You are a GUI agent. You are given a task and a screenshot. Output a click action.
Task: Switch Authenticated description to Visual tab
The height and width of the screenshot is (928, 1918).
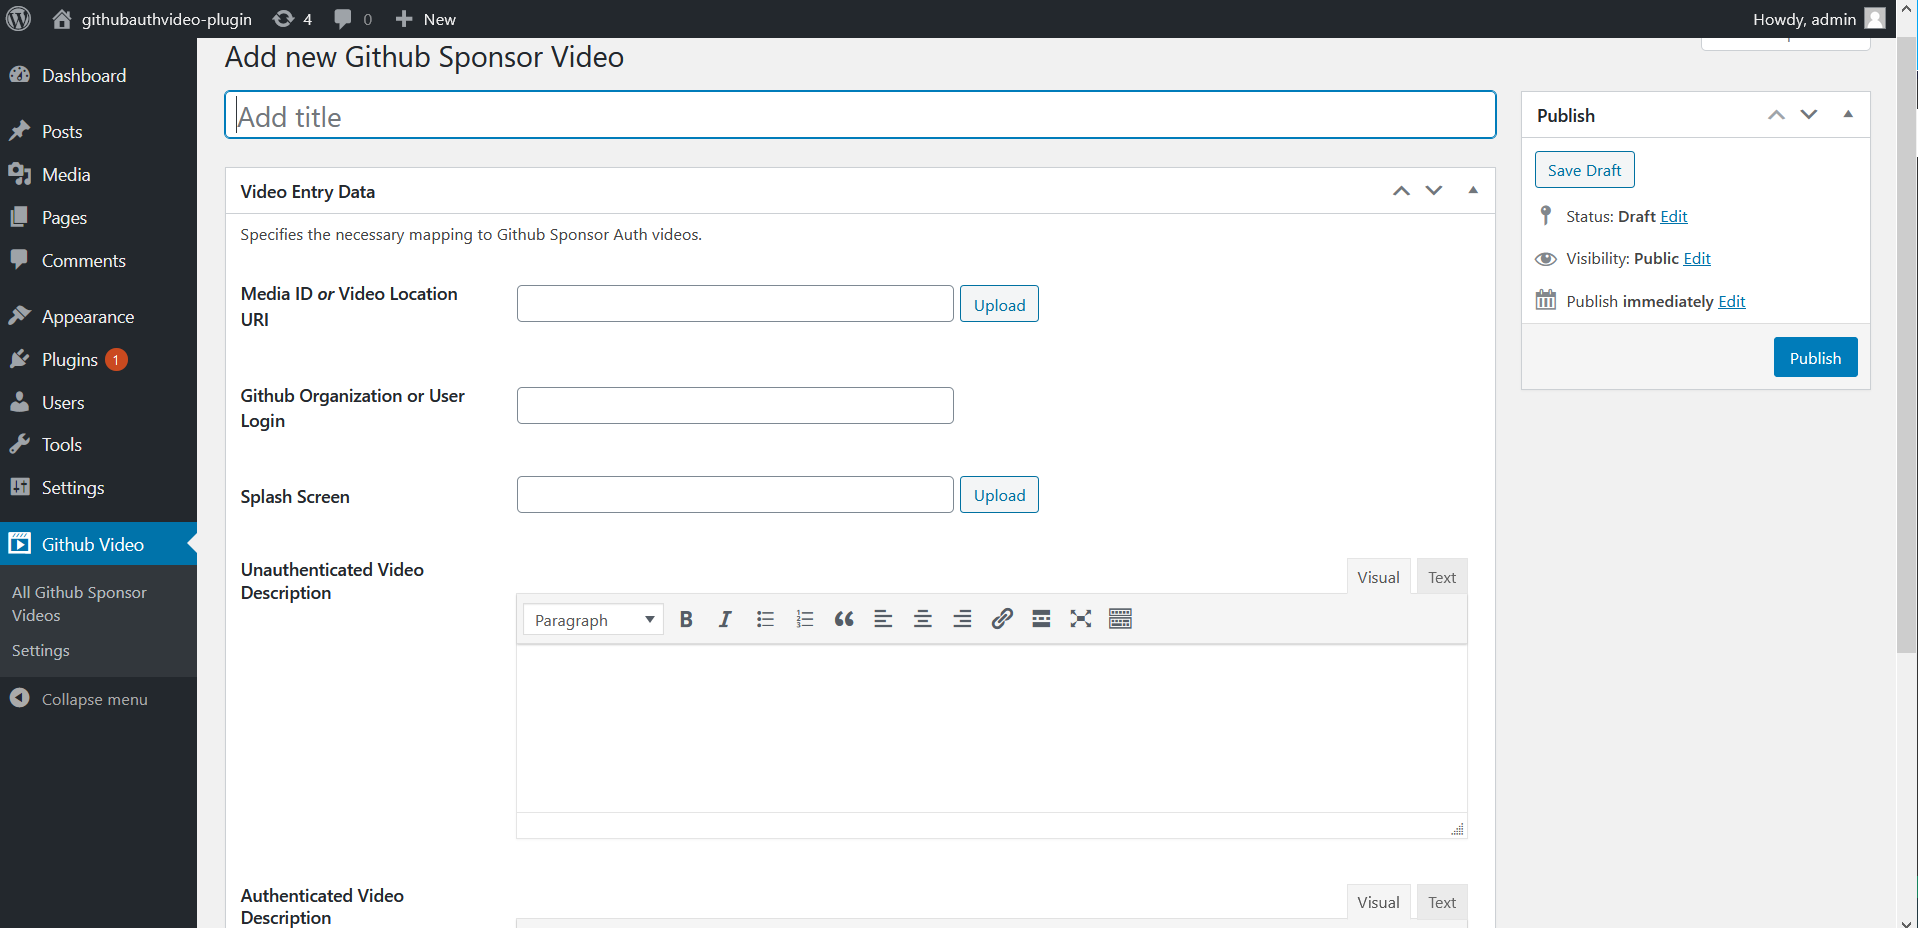tap(1378, 902)
